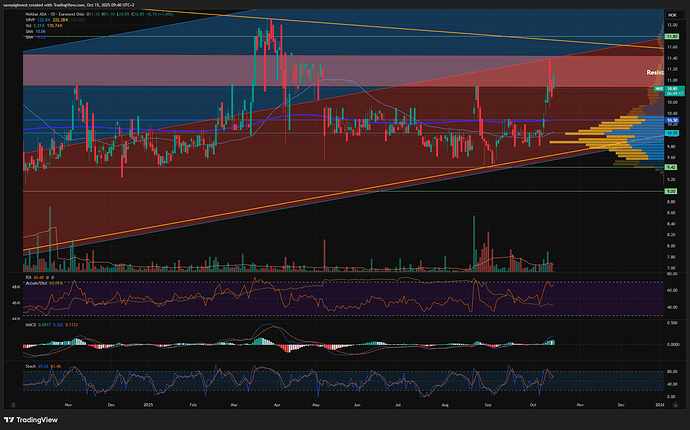This screenshot has height=430, width=690.
Task: Click the Resist text annotation on chart
Action: pyautogui.click(x=655, y=73)
